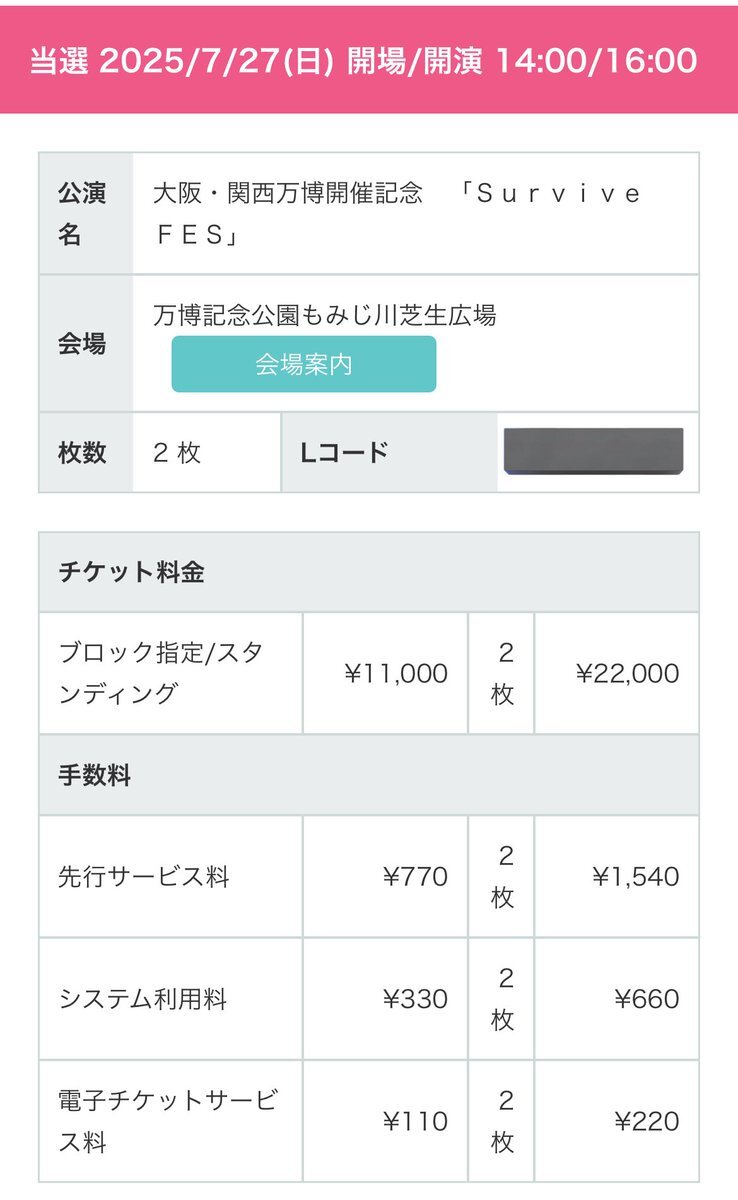Select the Lコード label cell
The image size is (738, 1200).
390,452
